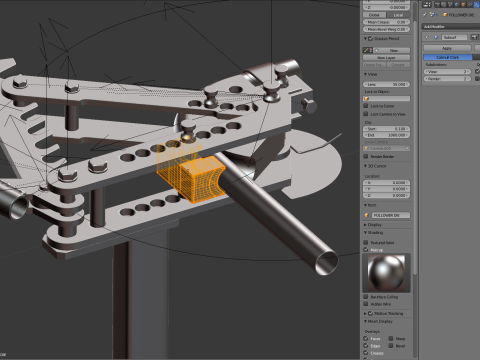
Task: Select the Local transform orientation button
Action: click(x=398, y=15)
